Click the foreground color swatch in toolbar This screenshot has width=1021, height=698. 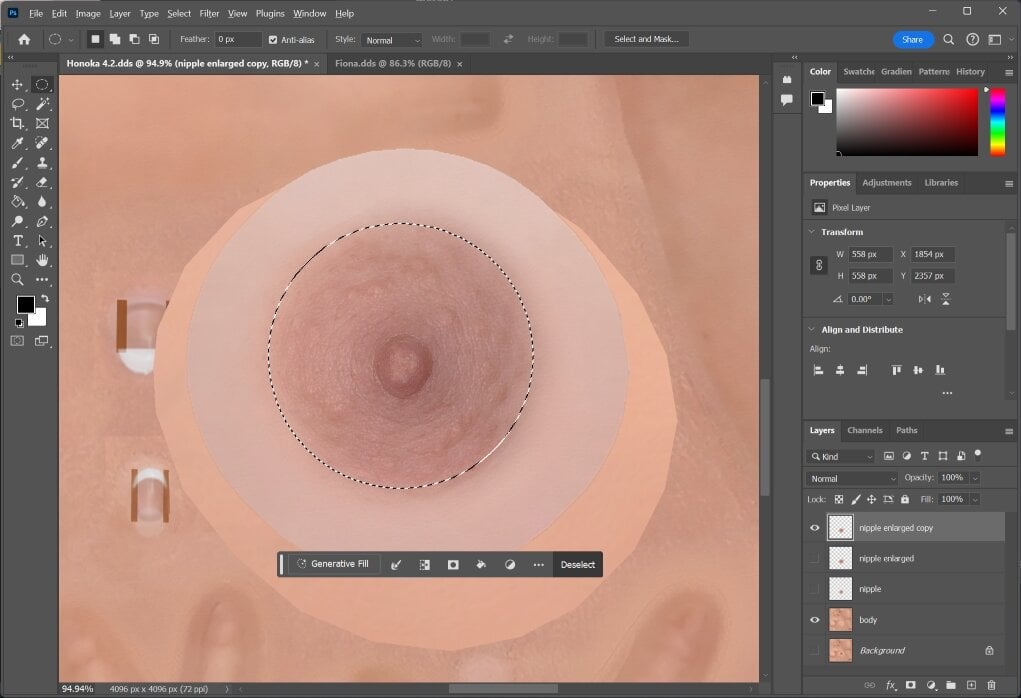pos(25,305)
